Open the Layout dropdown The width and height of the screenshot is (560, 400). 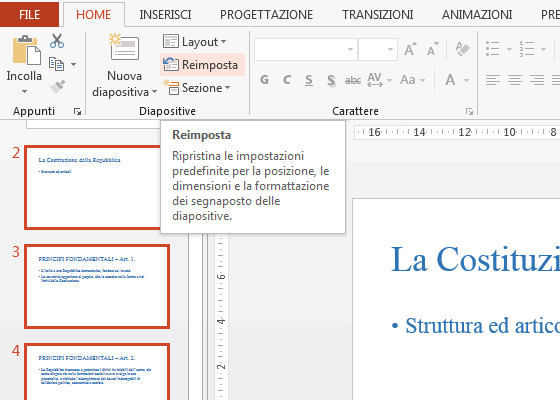[x=195, y=42]
